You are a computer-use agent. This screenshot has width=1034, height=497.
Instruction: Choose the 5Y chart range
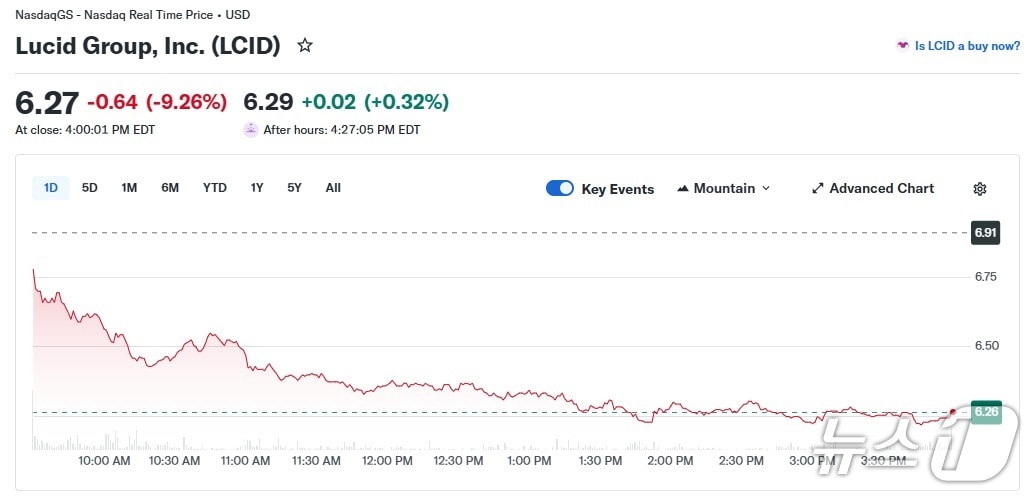294,188
